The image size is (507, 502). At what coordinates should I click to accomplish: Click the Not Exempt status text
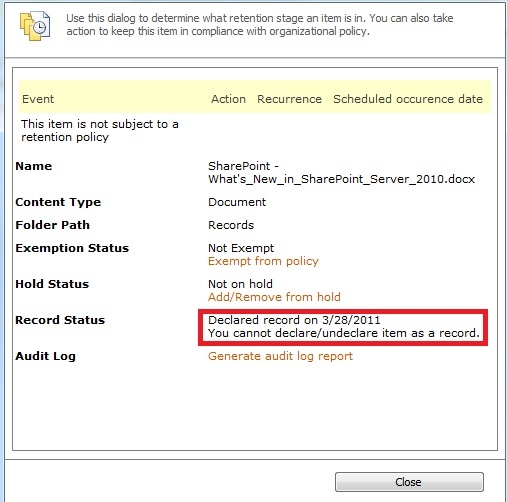tap(241, 248)
